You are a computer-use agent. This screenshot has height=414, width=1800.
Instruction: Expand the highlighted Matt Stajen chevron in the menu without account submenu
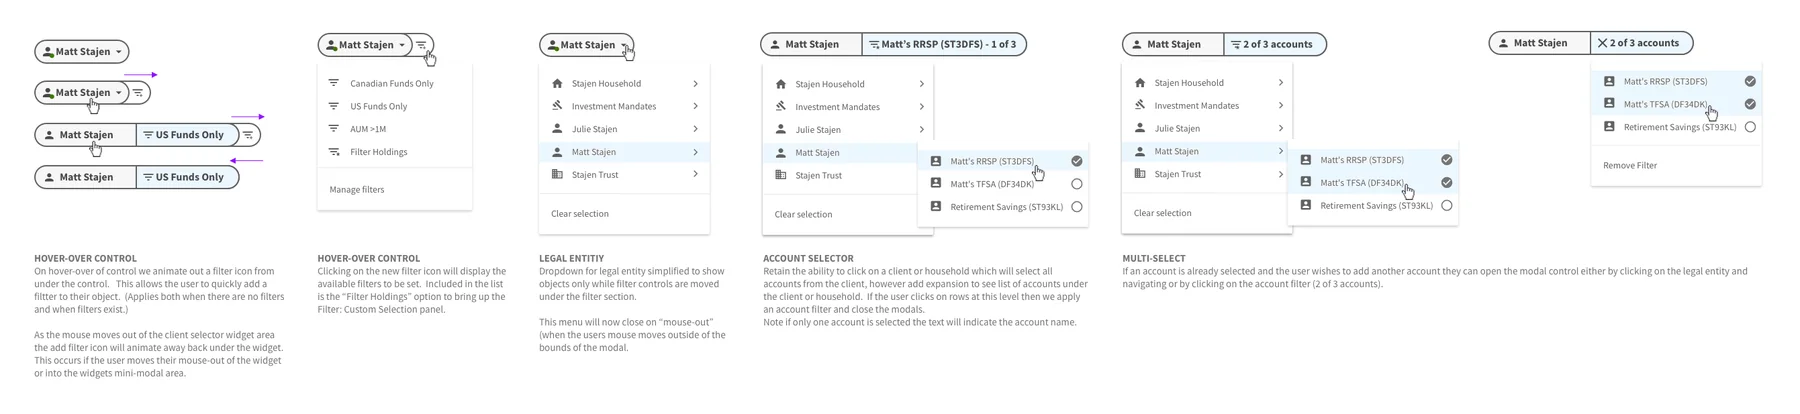click(x=695, y=152)
